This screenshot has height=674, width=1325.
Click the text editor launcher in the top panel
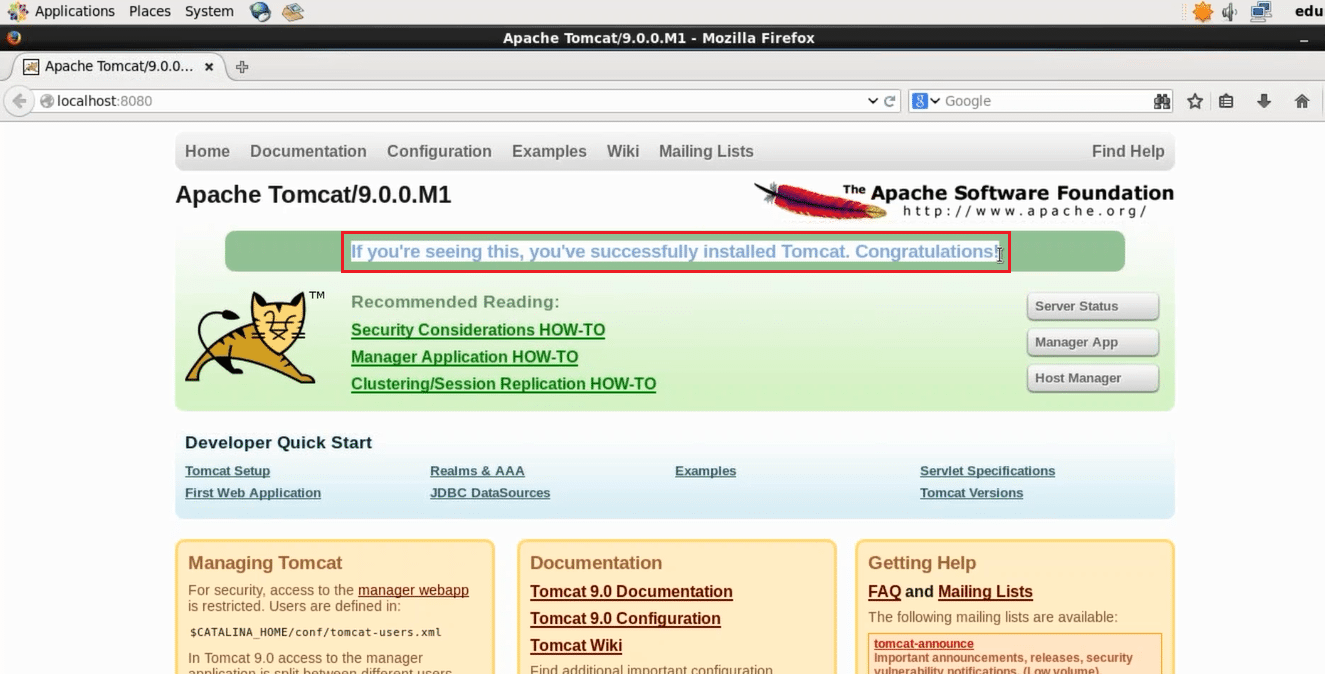tap(292, 12)
